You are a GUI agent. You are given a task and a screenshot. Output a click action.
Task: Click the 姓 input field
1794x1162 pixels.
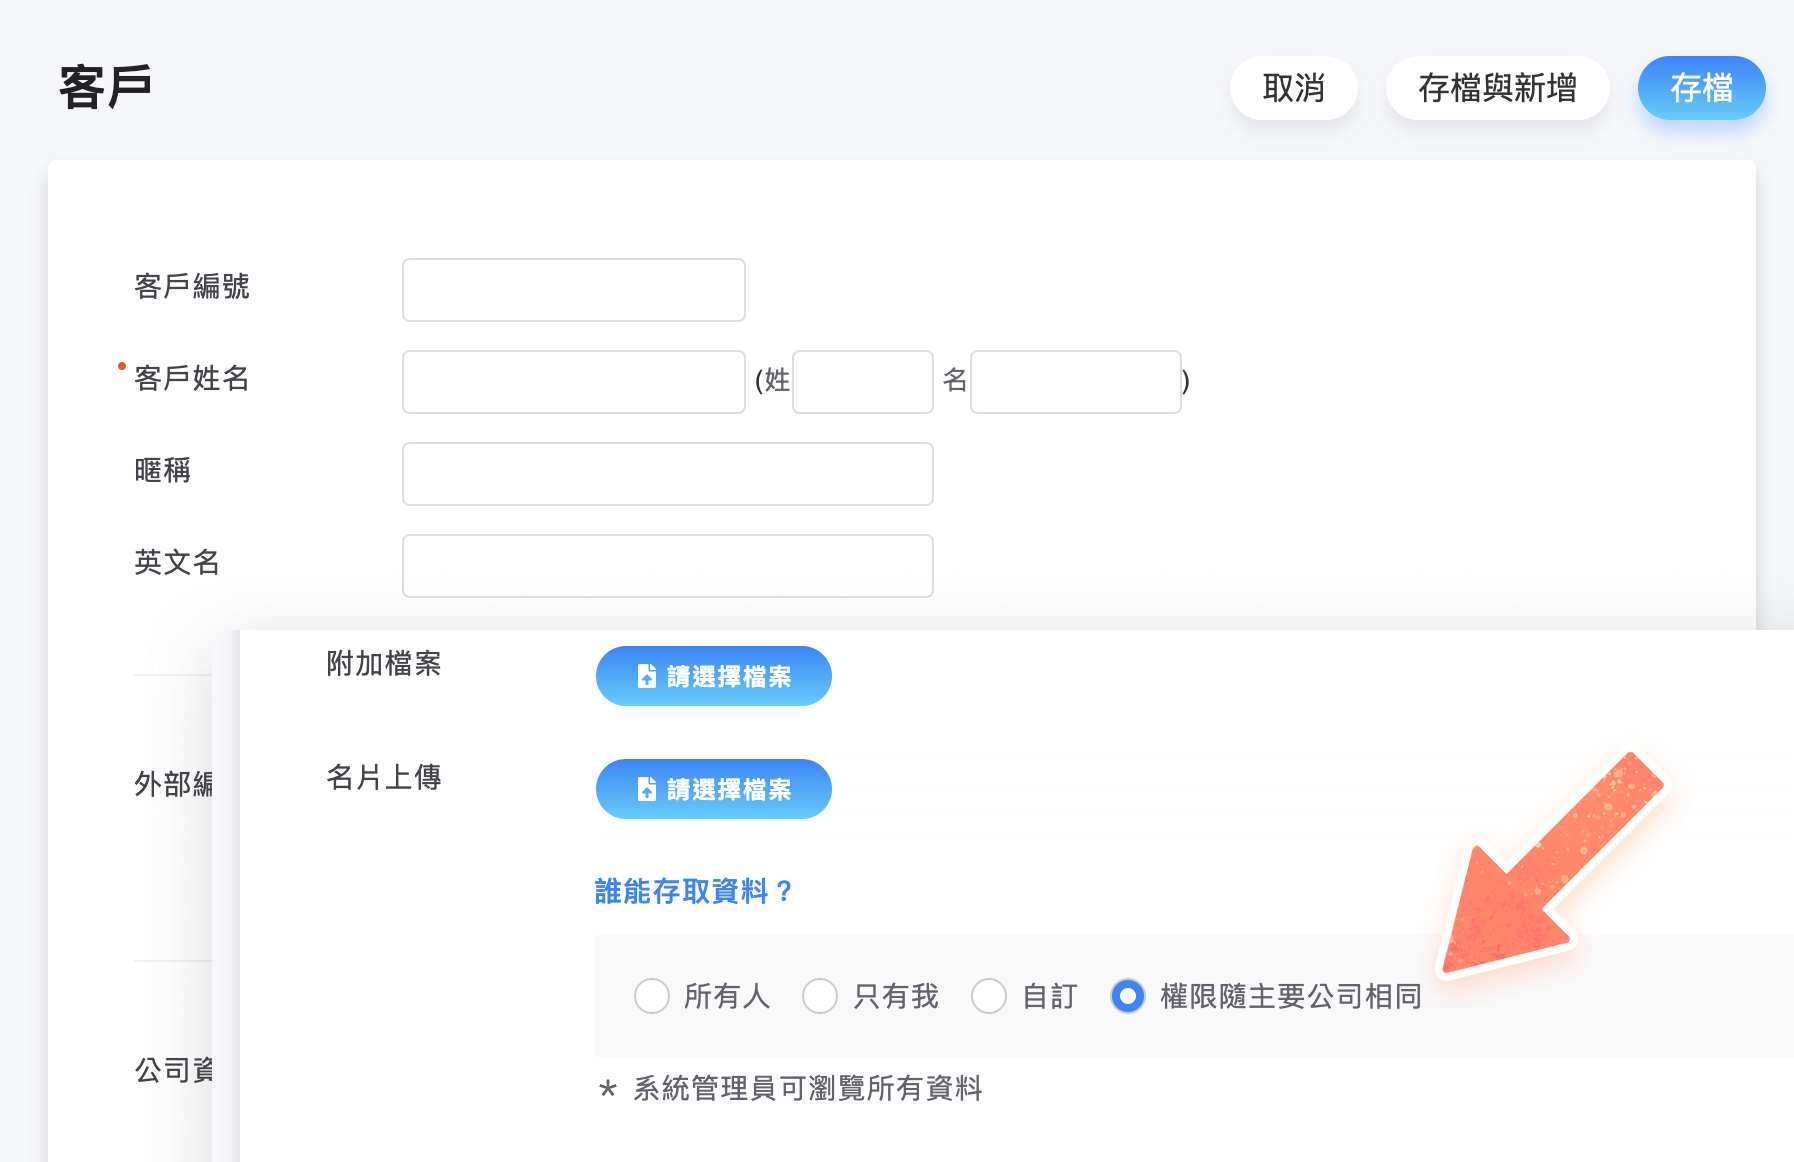click(861, 382)
